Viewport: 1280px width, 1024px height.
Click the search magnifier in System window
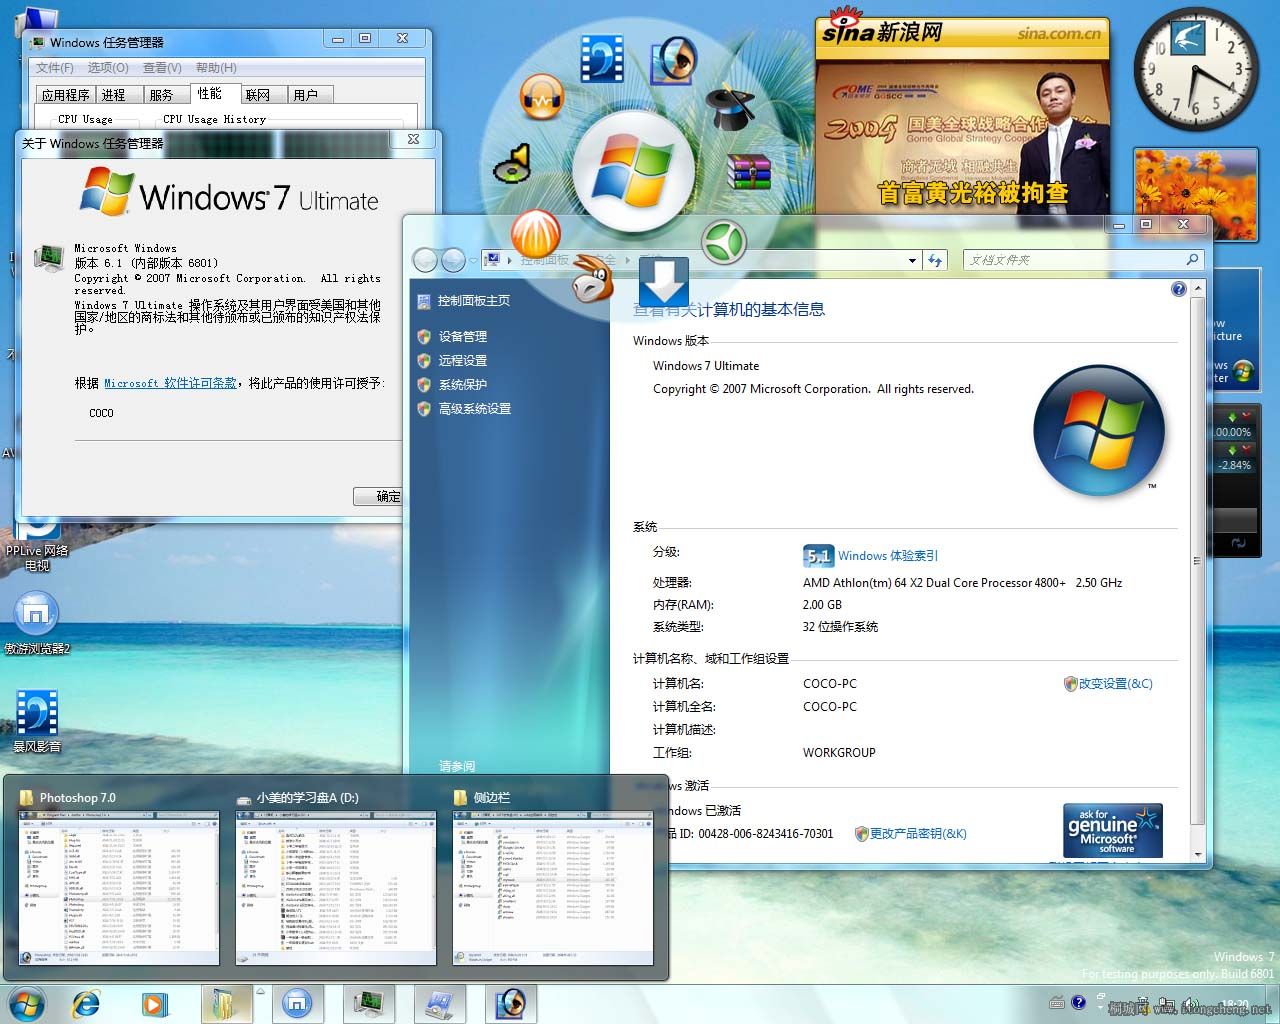coord(1192,259)
